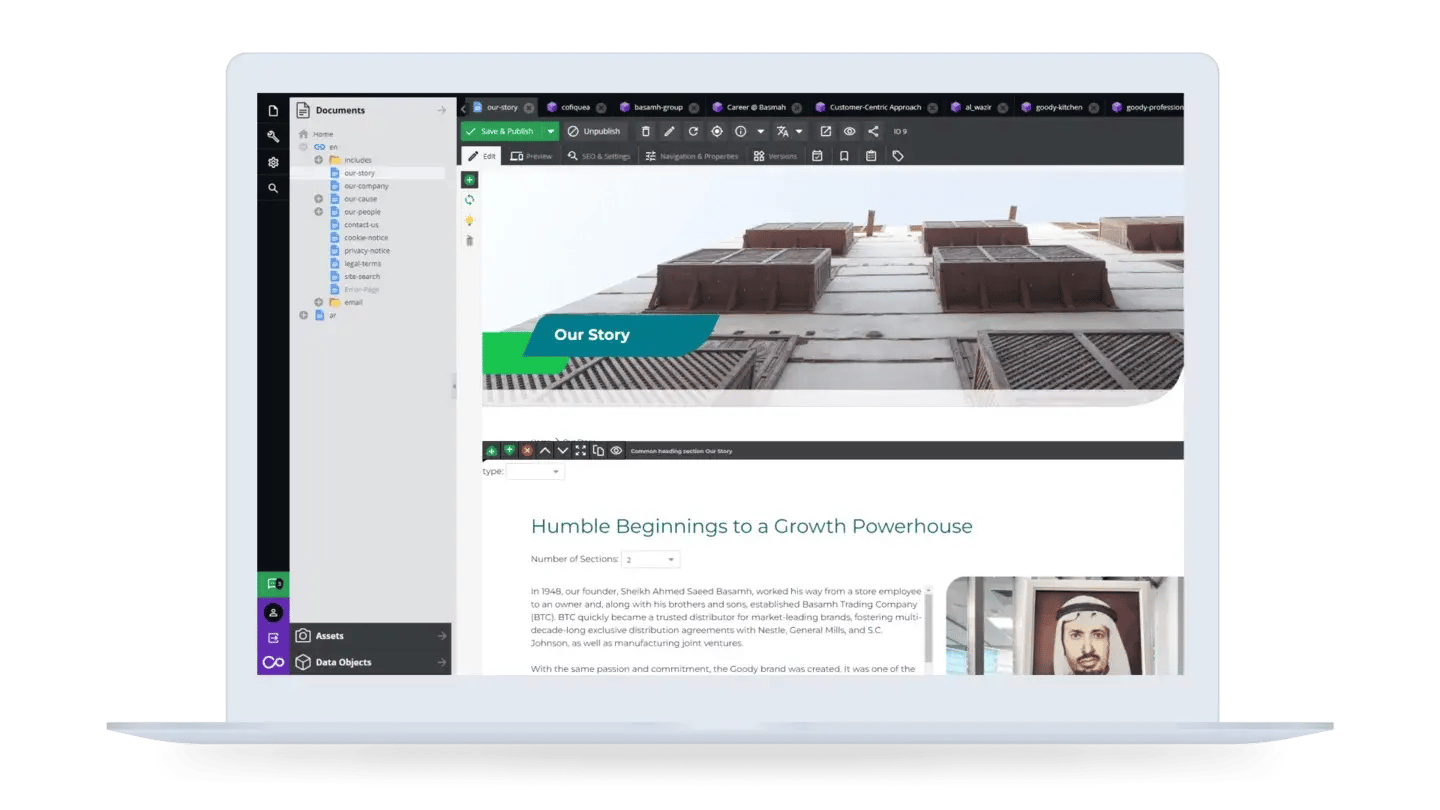Open the schedule calendar tab icon

tap(817, 156)
